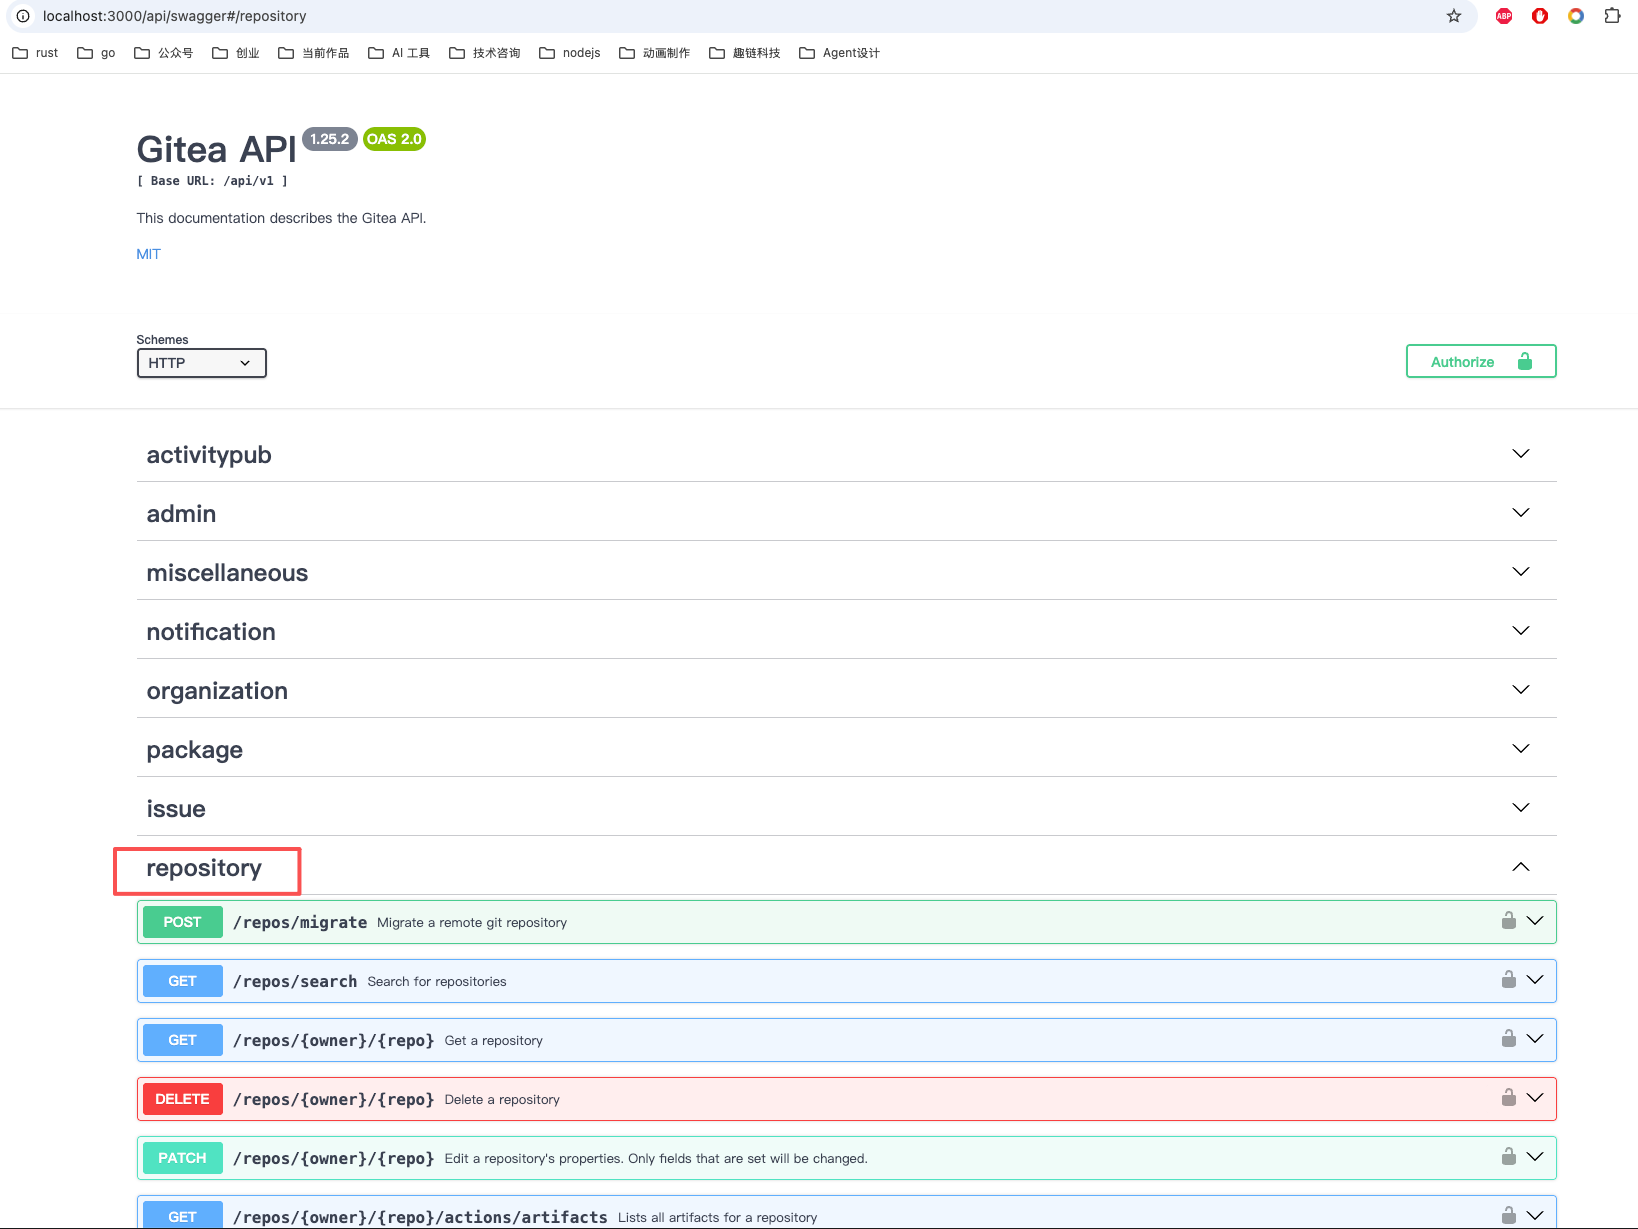Expand the organization section
The height and width of the screenshot is (1229, 1638).
(847, 690)
